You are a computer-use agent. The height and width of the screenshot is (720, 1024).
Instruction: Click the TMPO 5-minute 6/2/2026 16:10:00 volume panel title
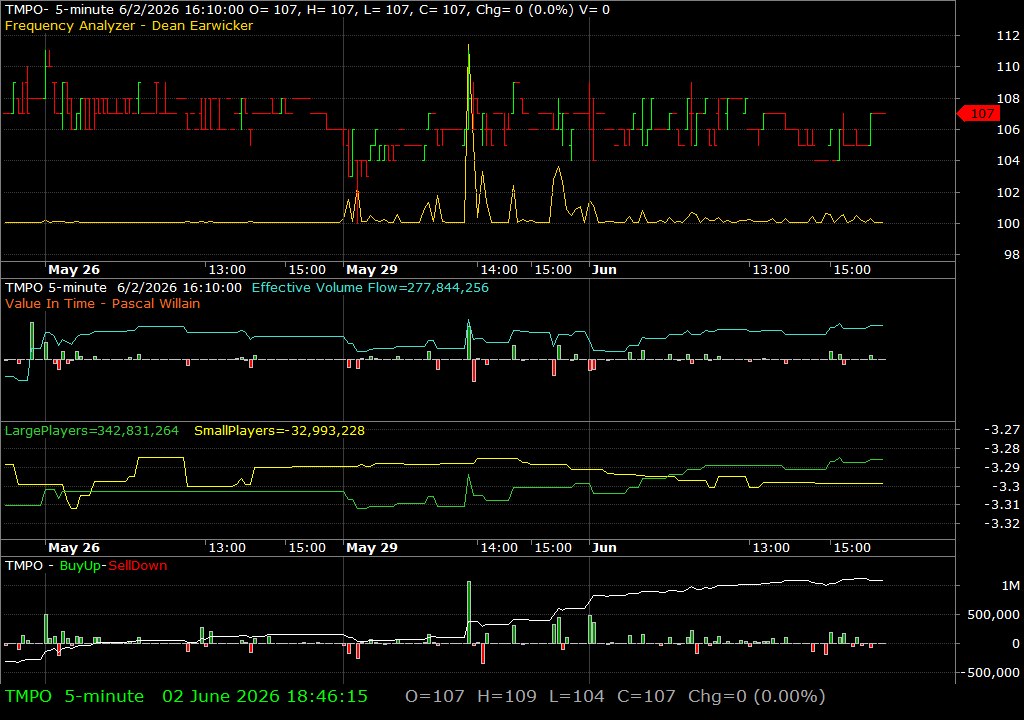pos(123,287)
